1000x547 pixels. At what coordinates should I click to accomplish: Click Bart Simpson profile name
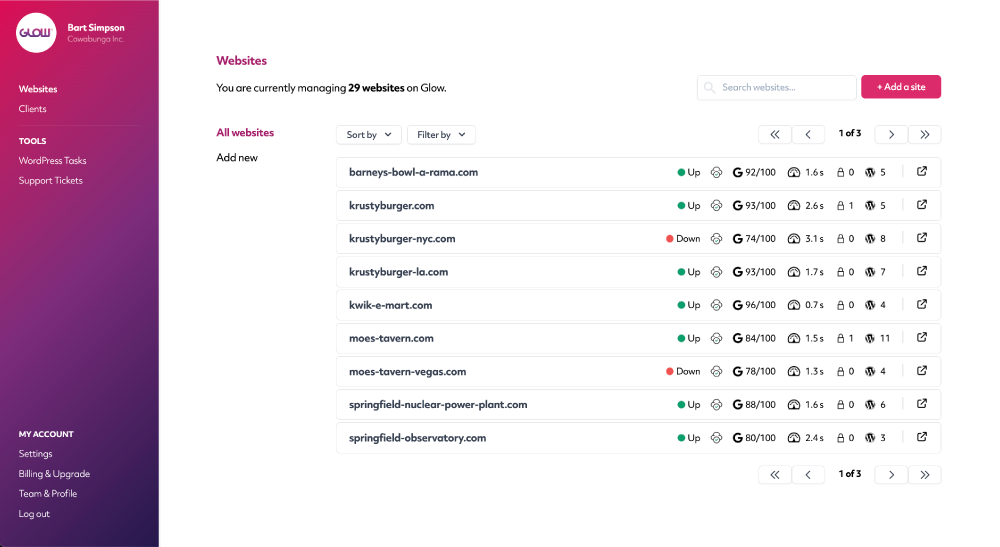(x=96, y=27)
